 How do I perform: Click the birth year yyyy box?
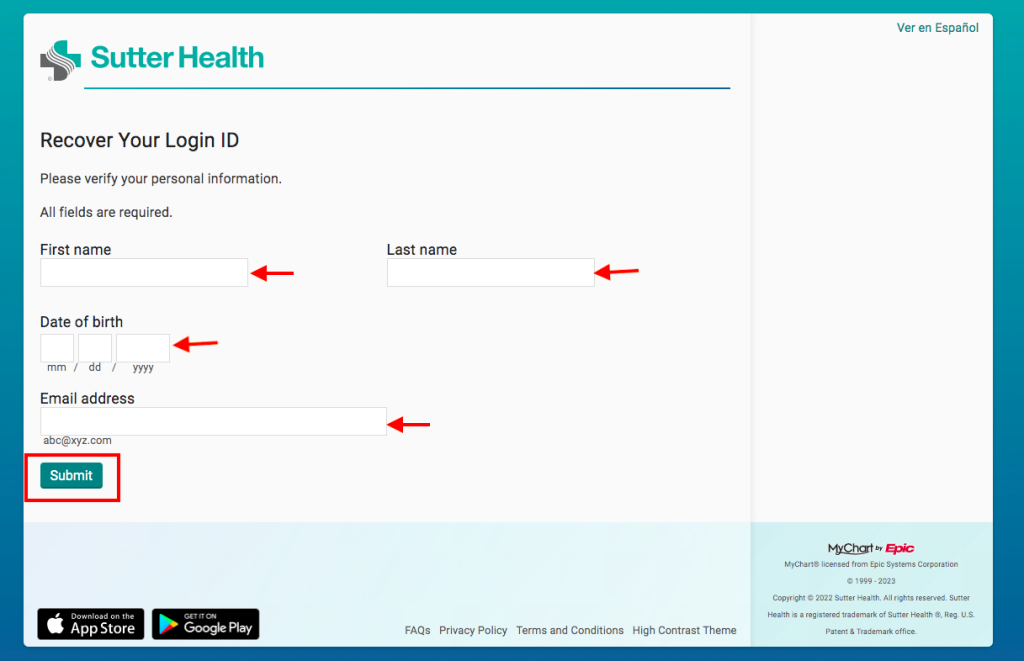(x=143, y=347)
